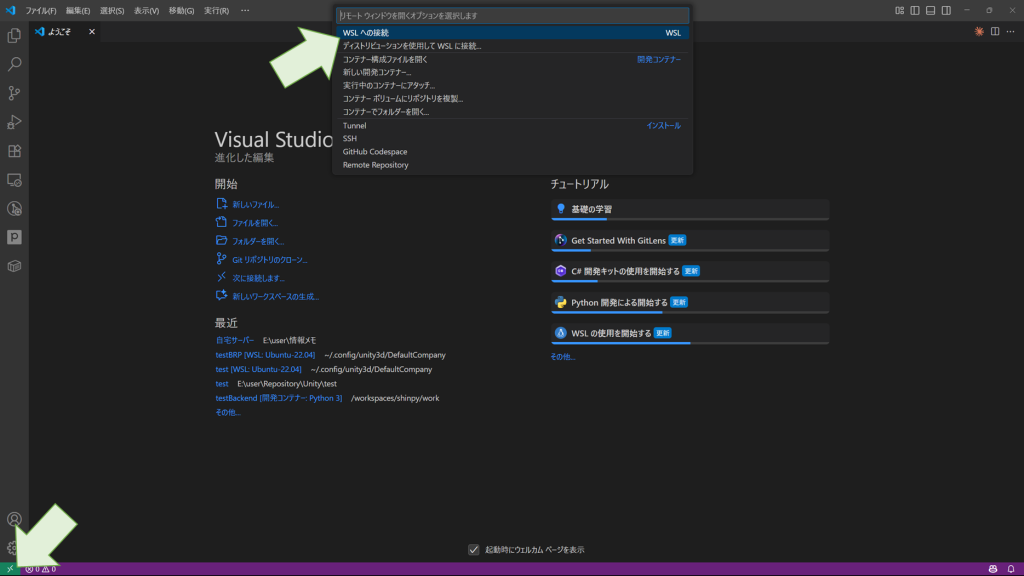Open the Search view in activity bar
Screen dimensions: 1024x576
14,64
